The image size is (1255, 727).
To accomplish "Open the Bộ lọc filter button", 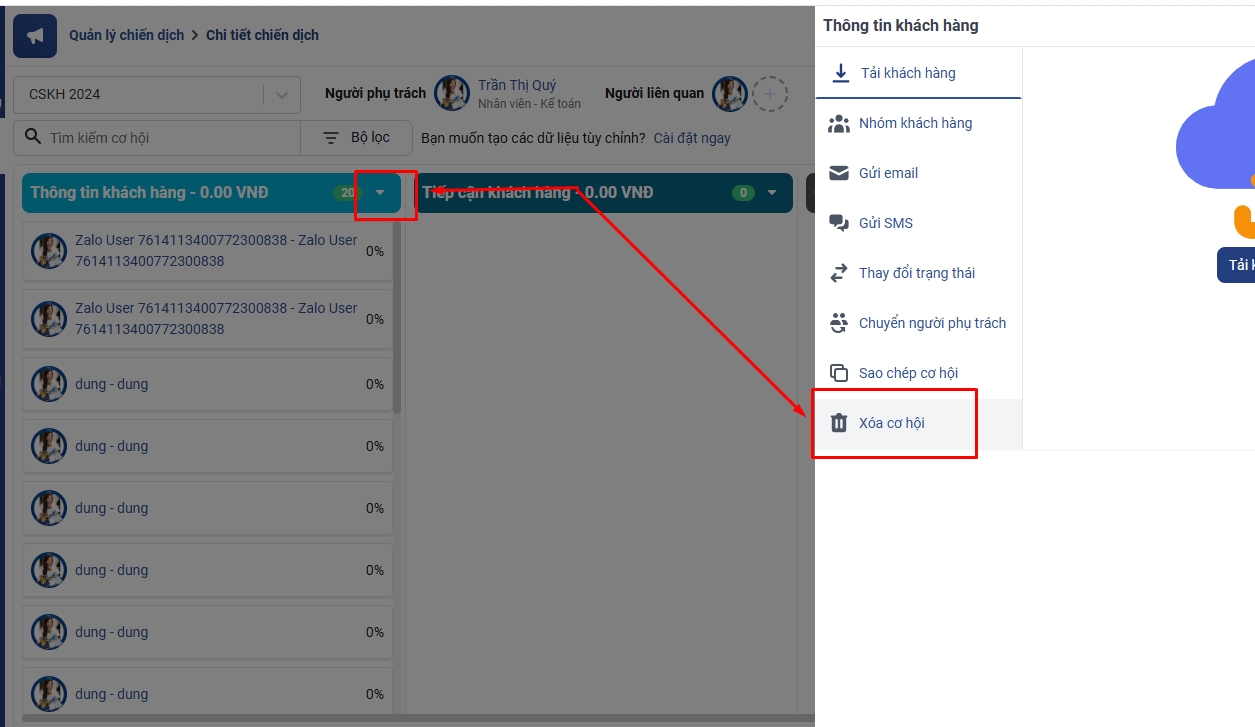I will pos(357,138).
